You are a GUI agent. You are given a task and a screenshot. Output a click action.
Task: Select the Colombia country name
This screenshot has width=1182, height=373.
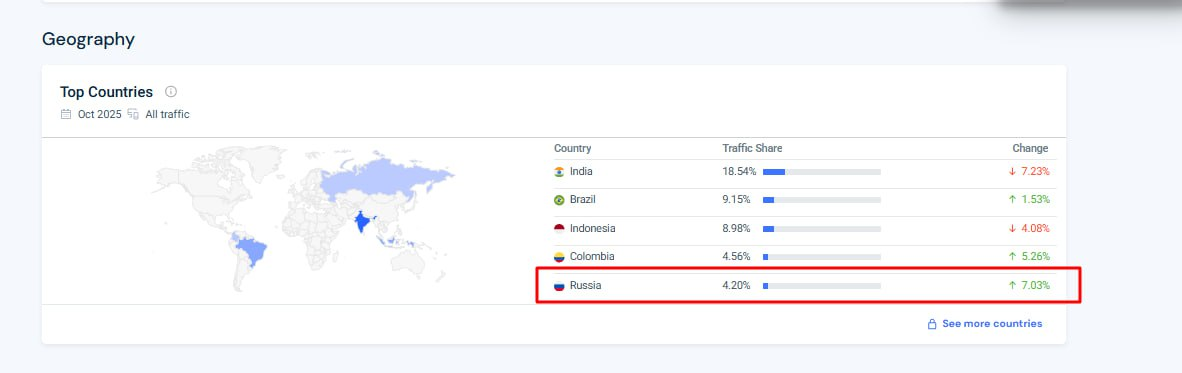(592, 257)
